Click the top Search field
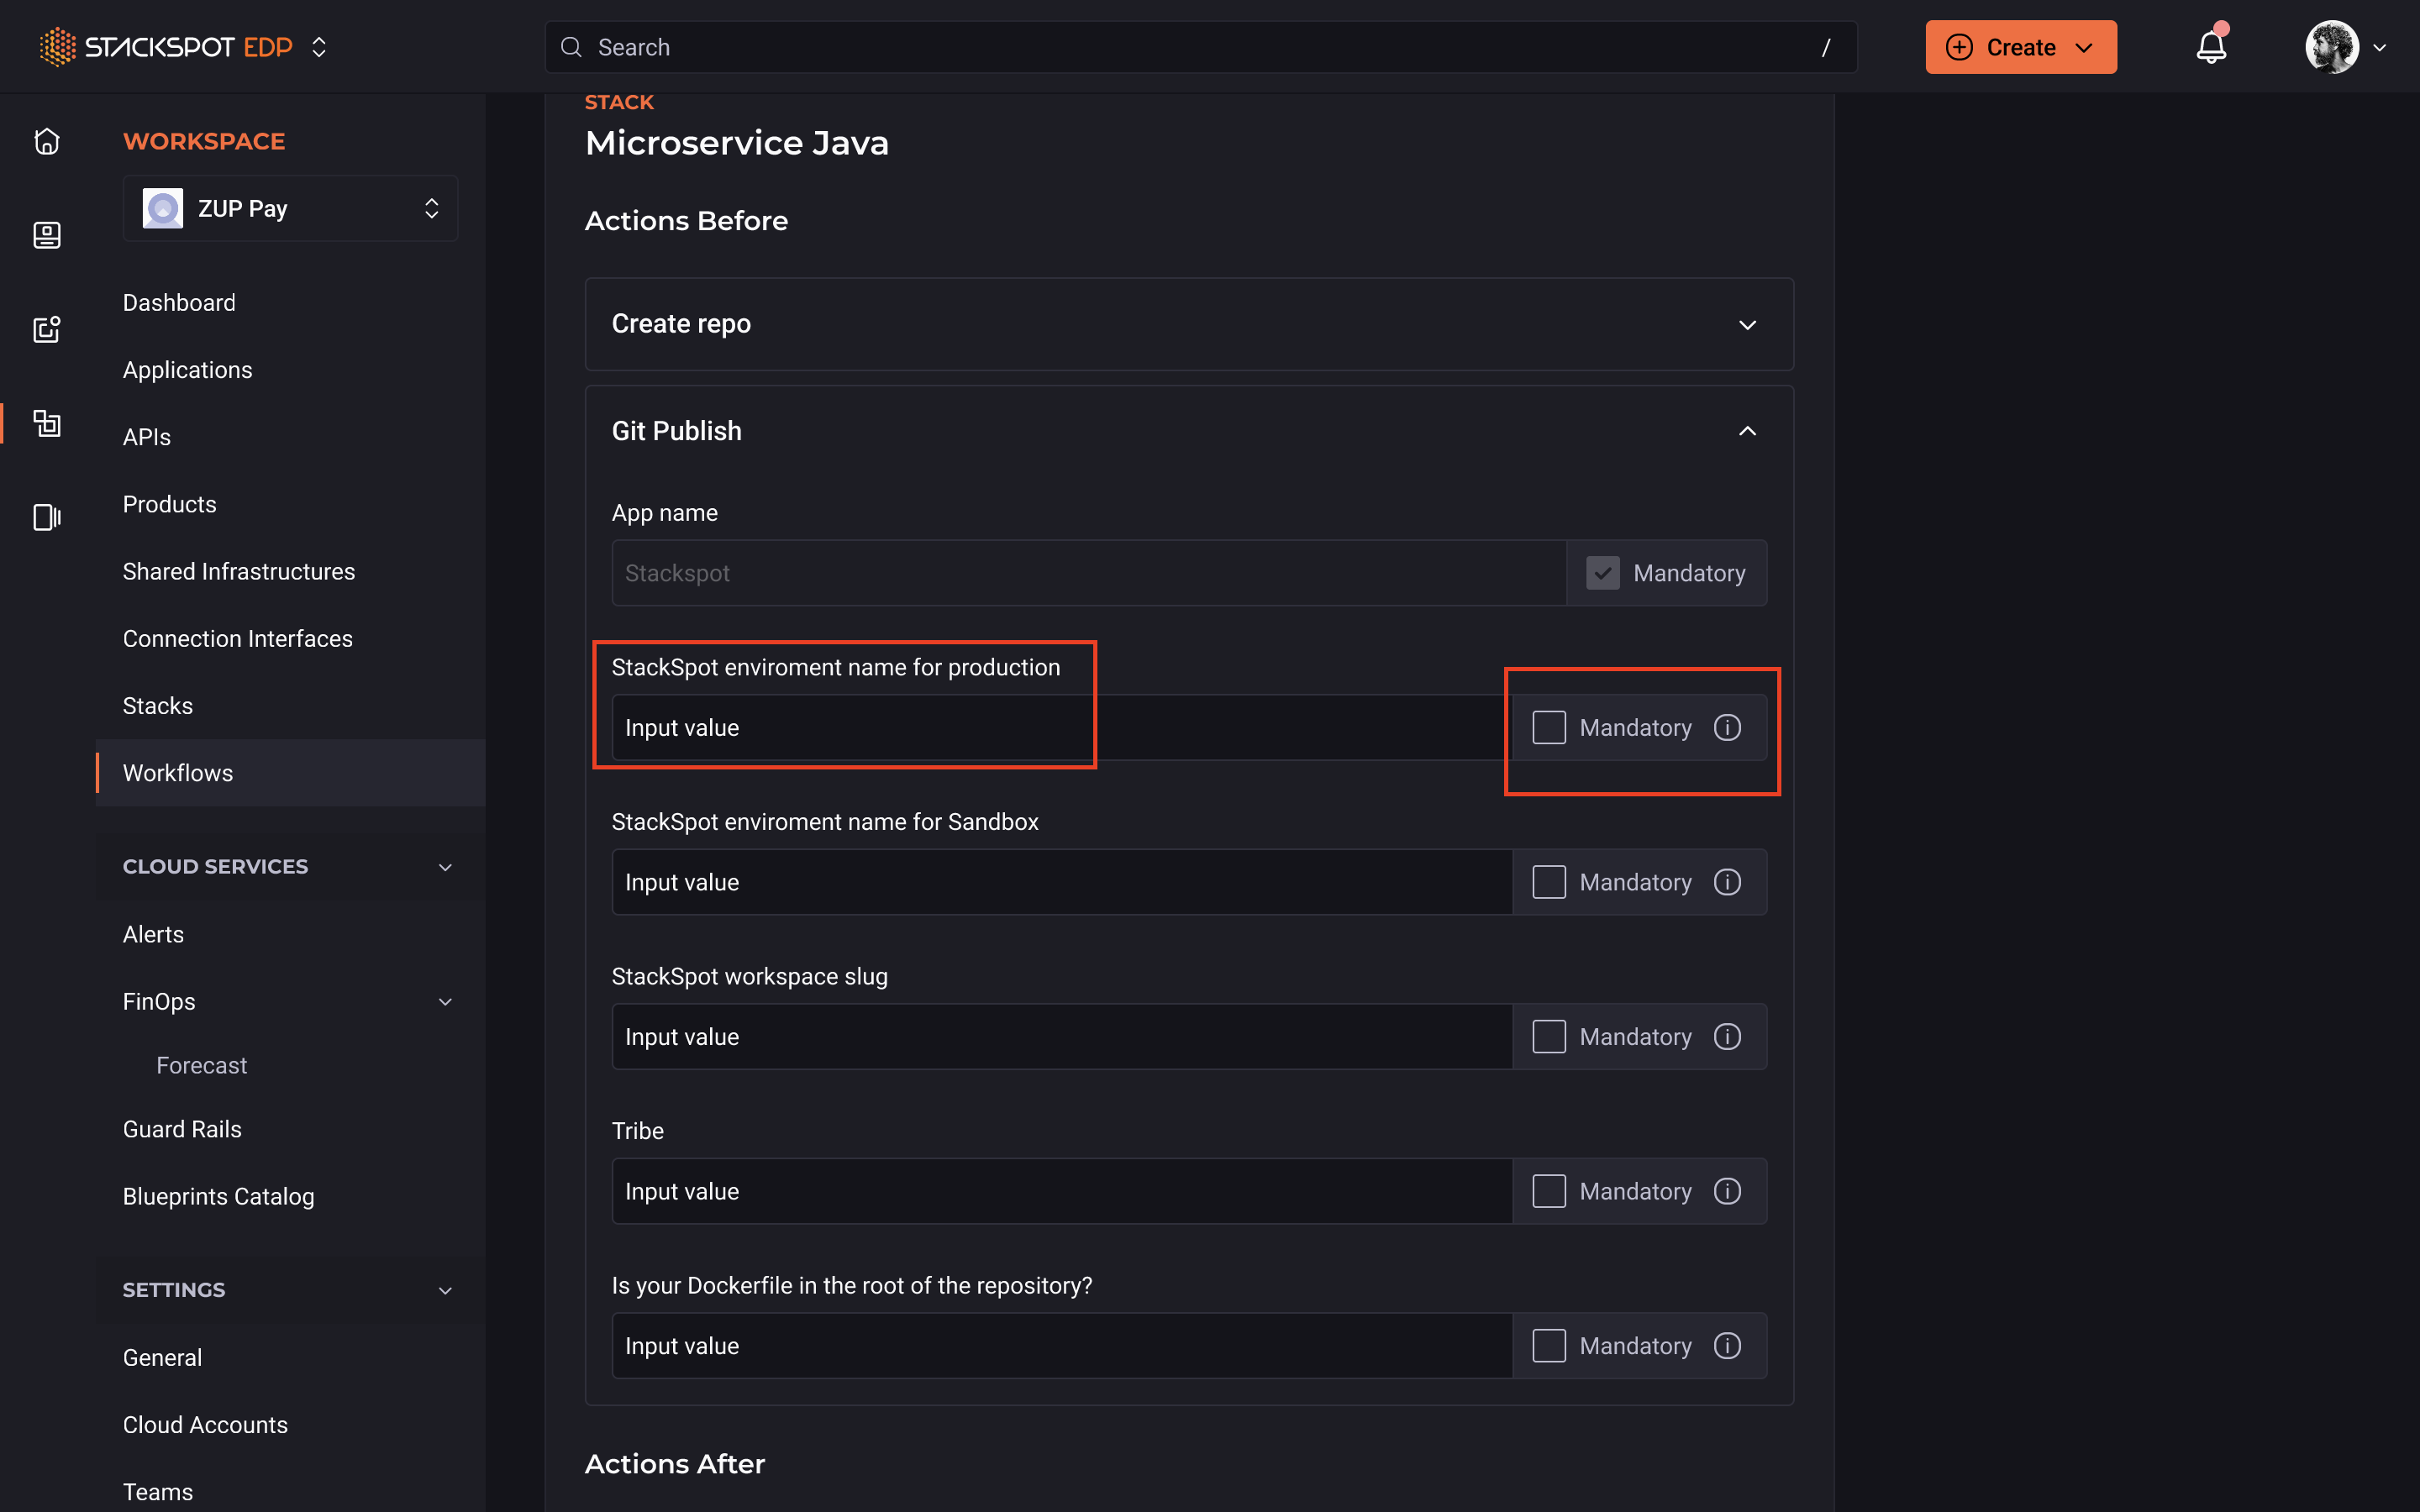Viewport: 2420px width, 1512px height. (x=1200, y=47)
